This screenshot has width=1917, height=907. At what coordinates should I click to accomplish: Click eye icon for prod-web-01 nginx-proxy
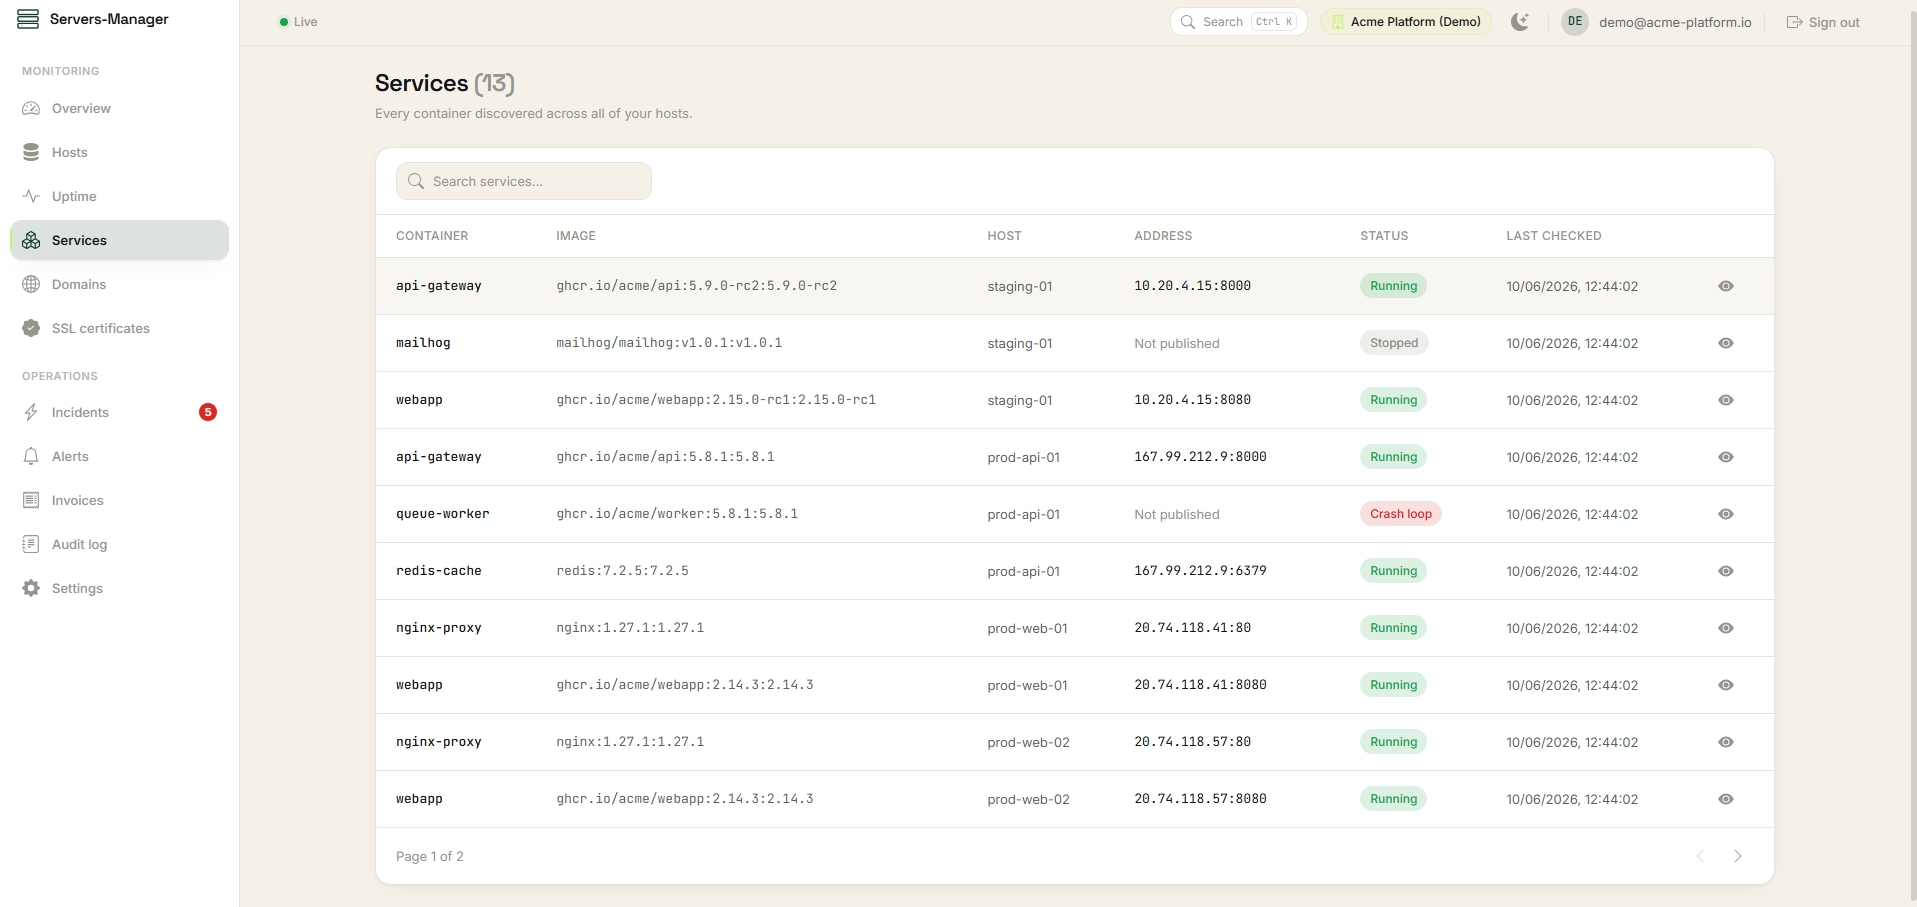[x=1726, y=628]
